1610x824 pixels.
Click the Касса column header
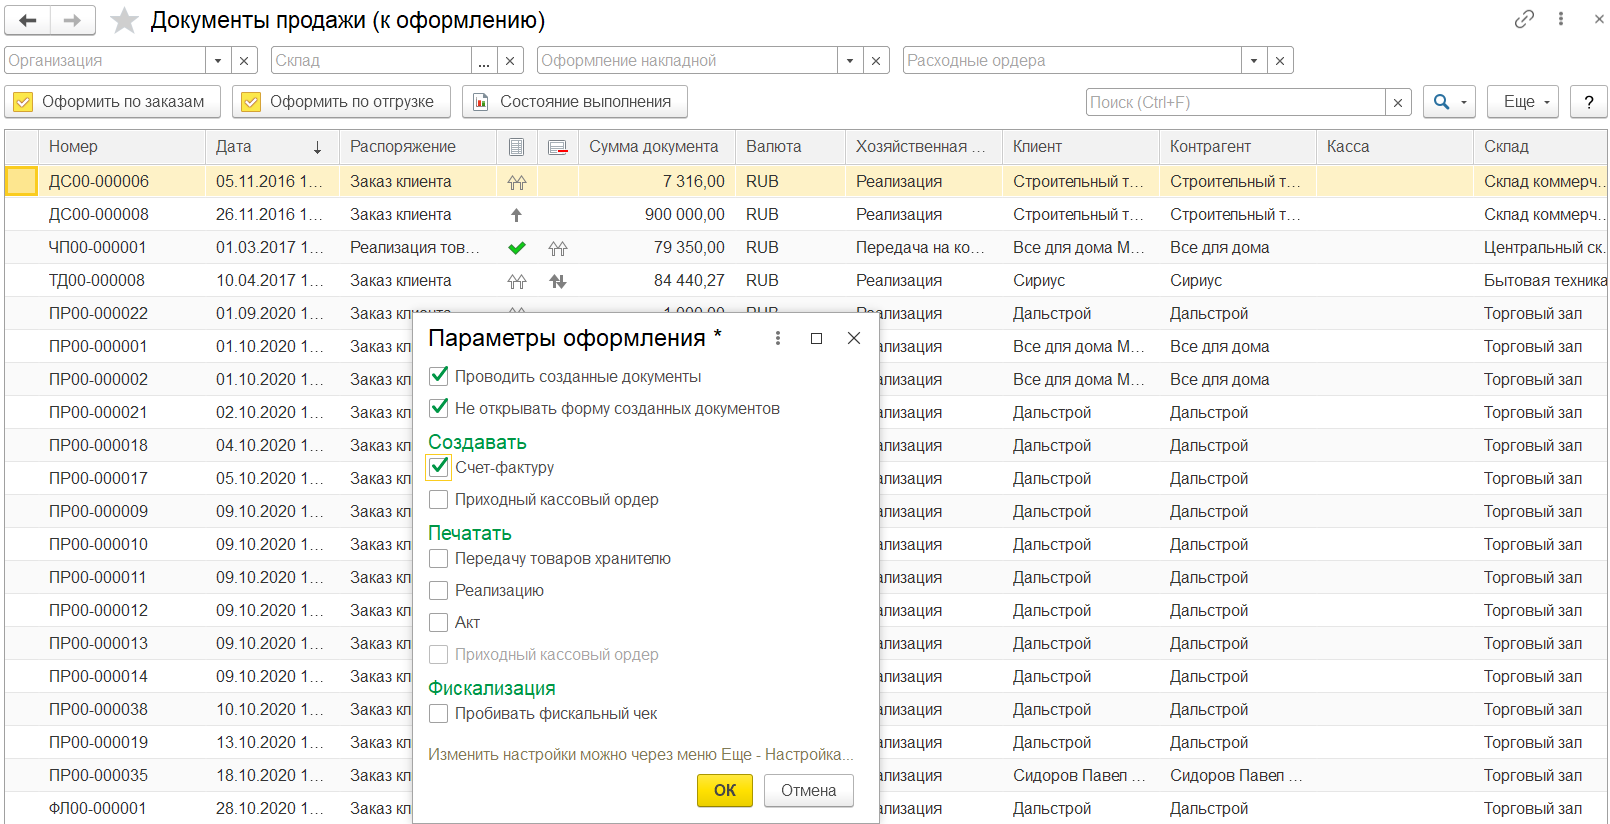tap(1394, 147)
